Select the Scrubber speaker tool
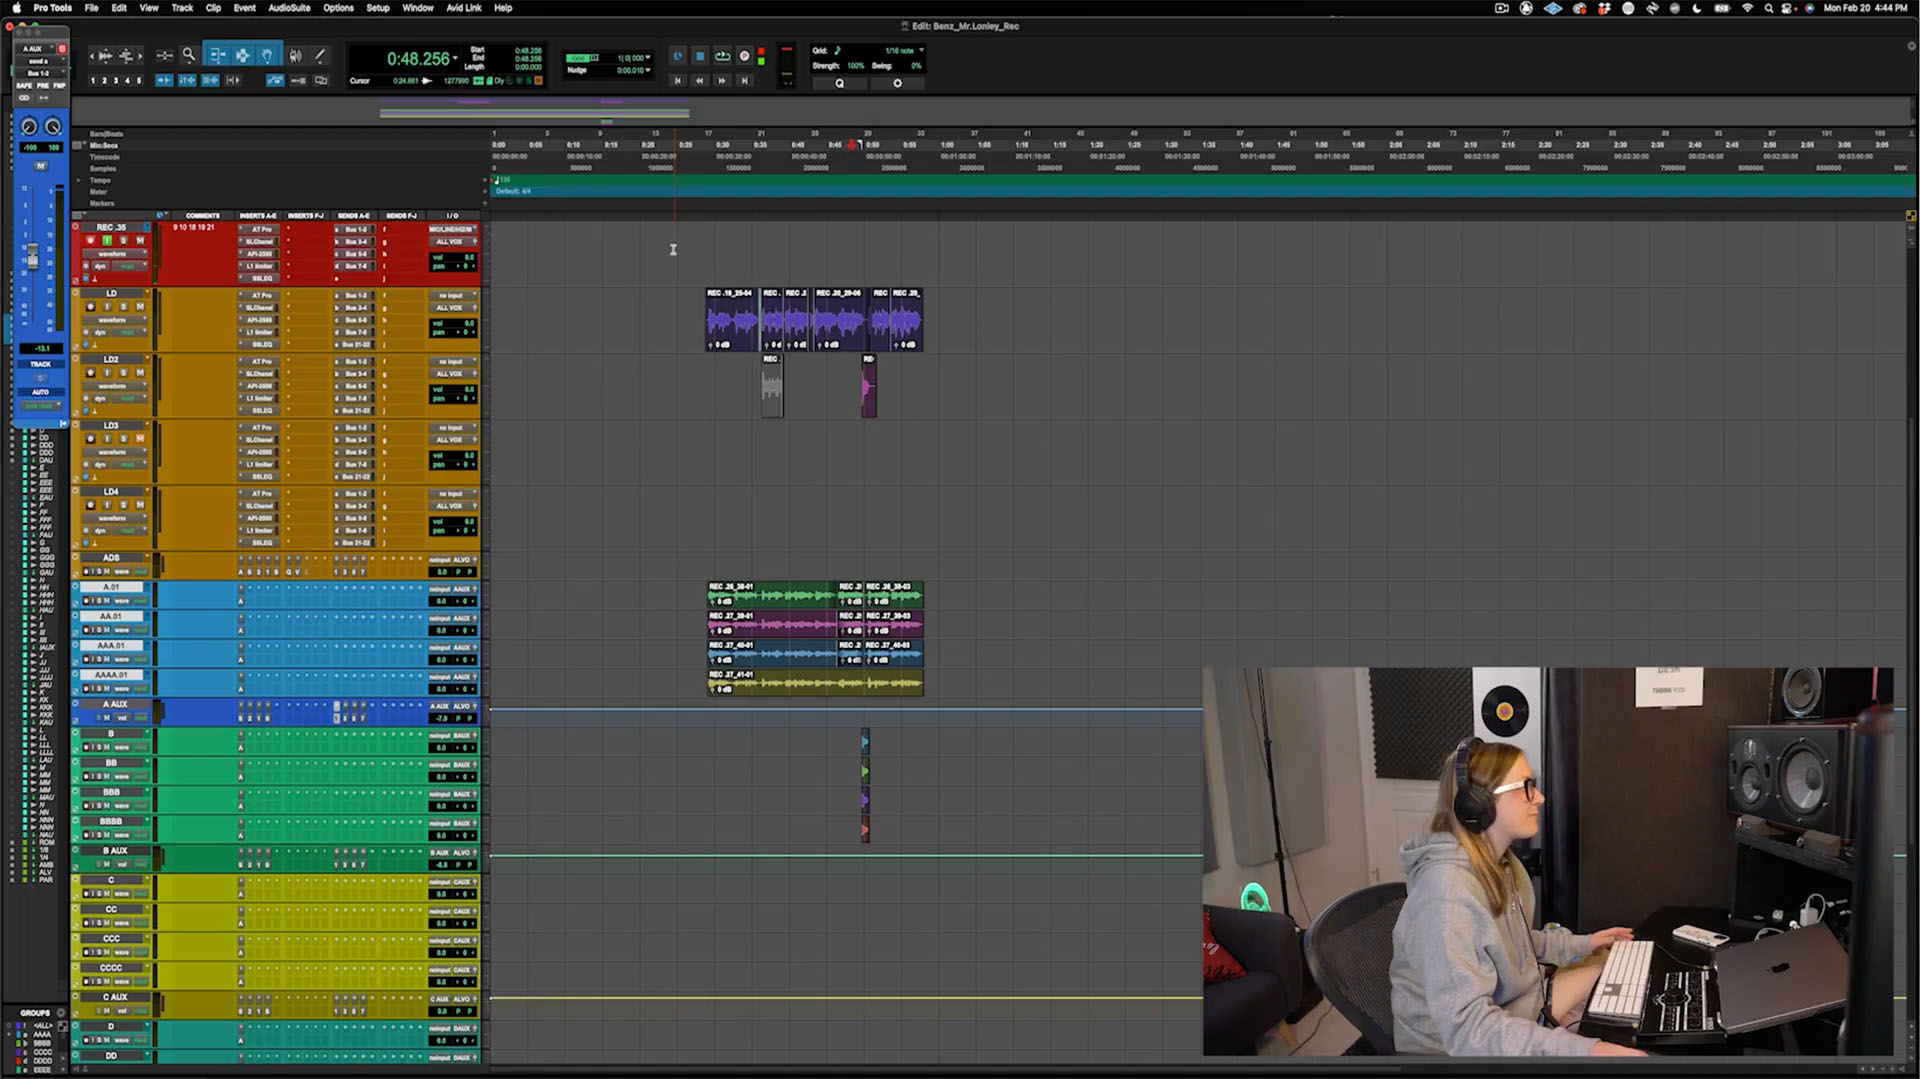Screen dimensions: 1920x1079 click(x=296, y=55)
